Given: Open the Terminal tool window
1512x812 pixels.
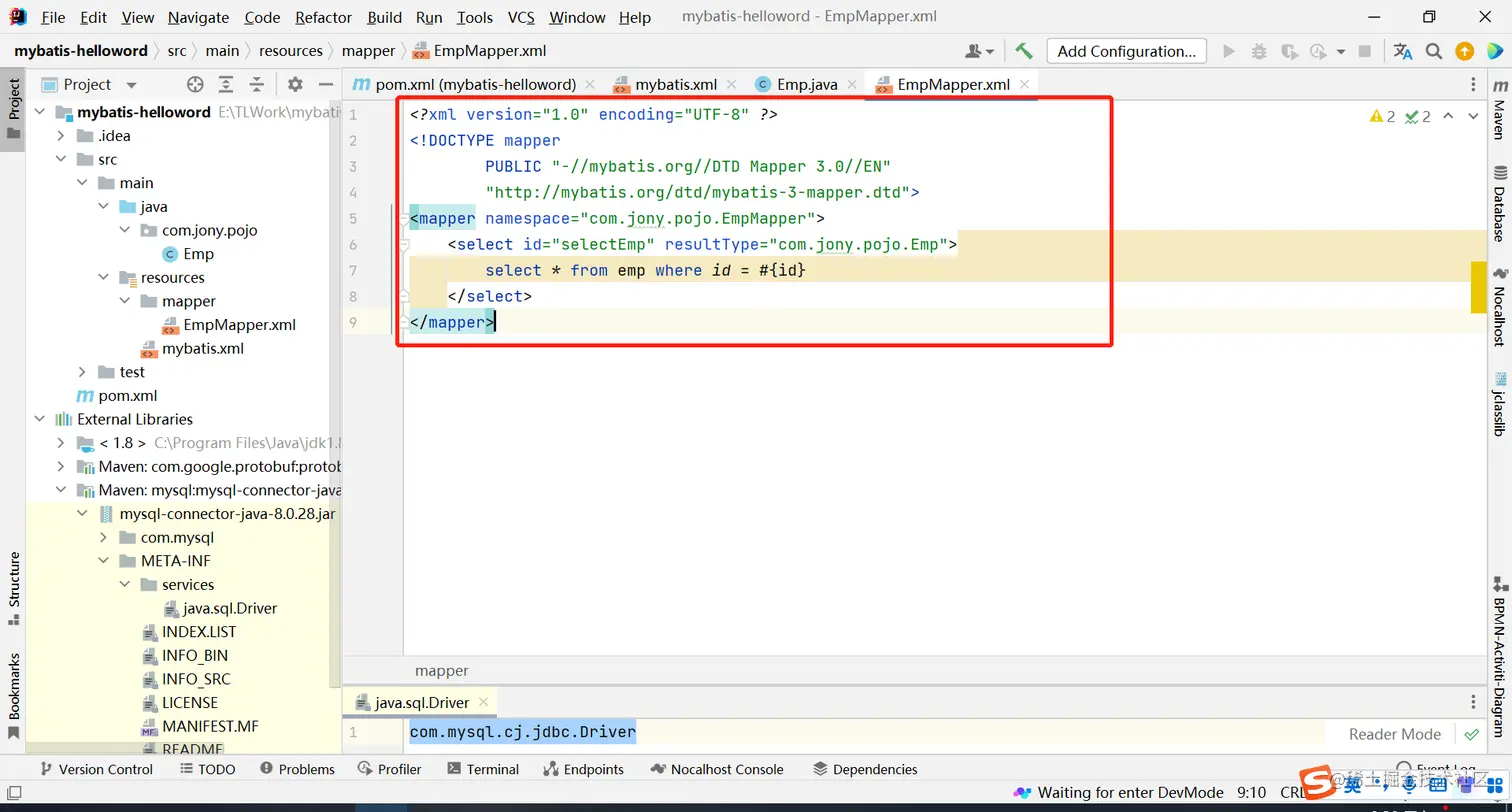Looking at the screenshot, I should click(483, 769).
